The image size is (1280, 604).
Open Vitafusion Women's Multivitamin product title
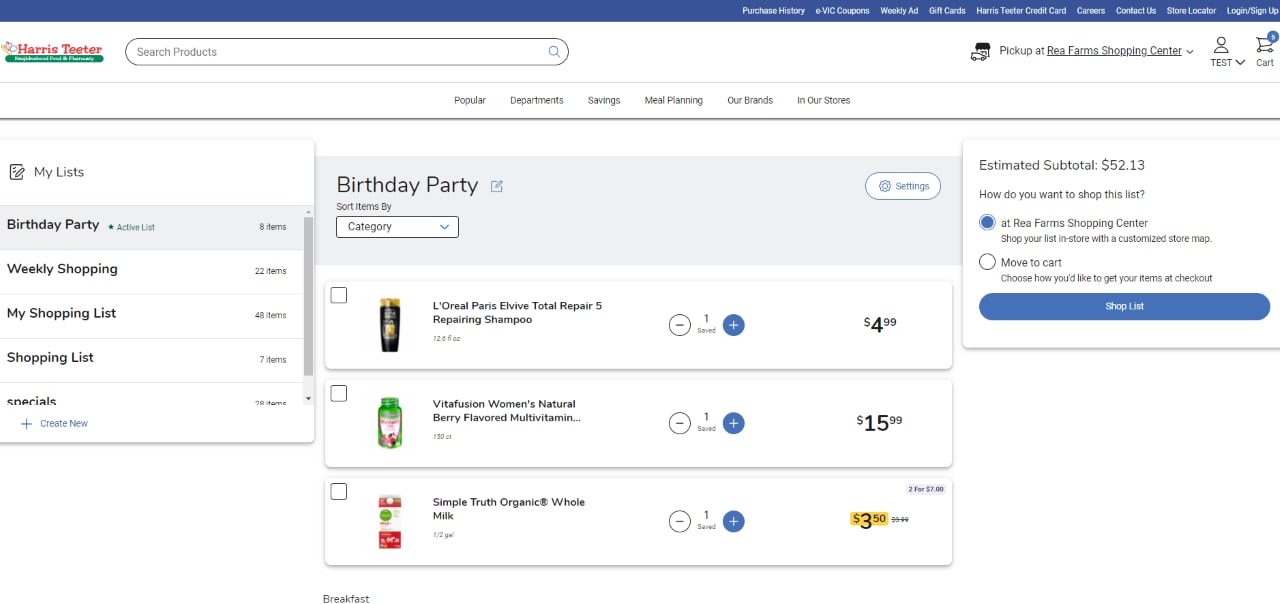point(507,411)
